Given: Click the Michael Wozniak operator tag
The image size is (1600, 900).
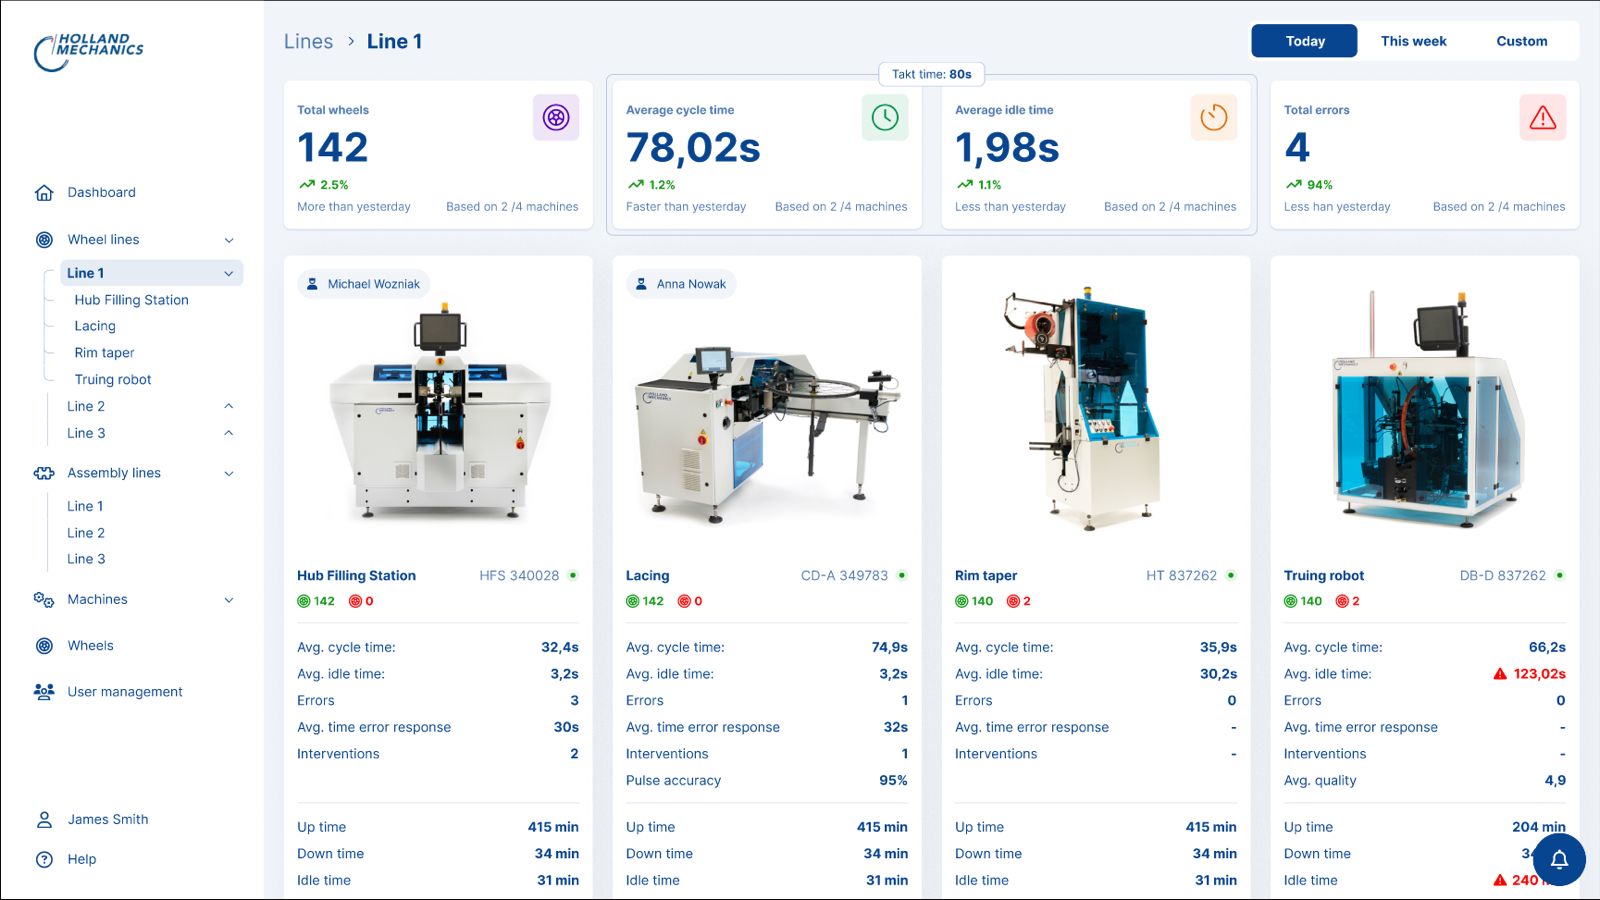Looking at the screenshot, I should point(364,284).
